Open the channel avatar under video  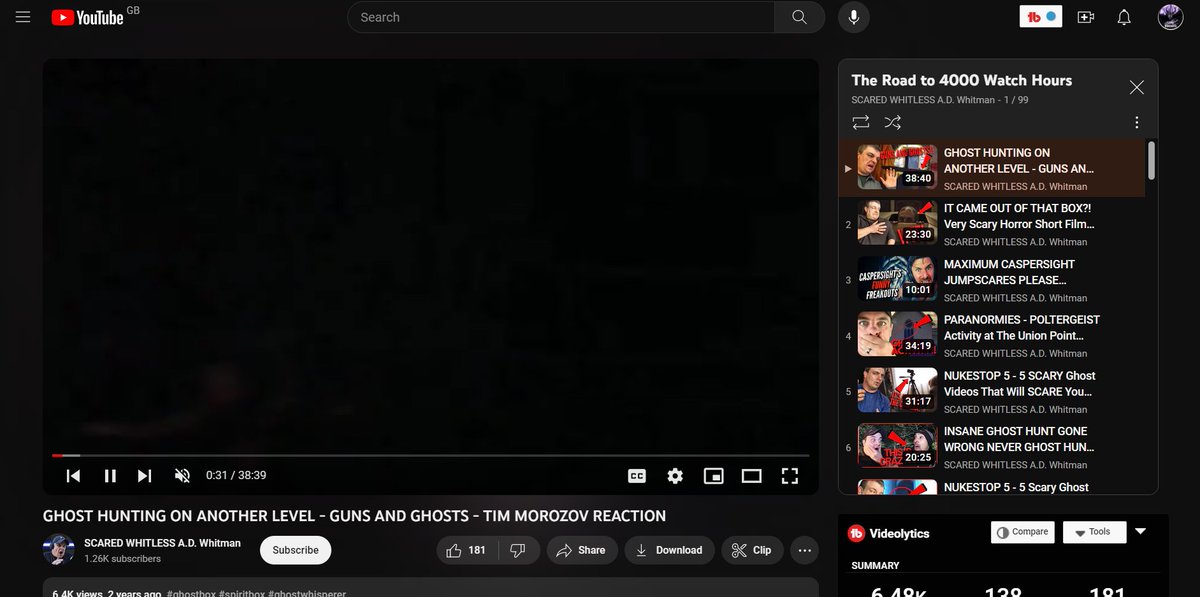pos(59,550)
